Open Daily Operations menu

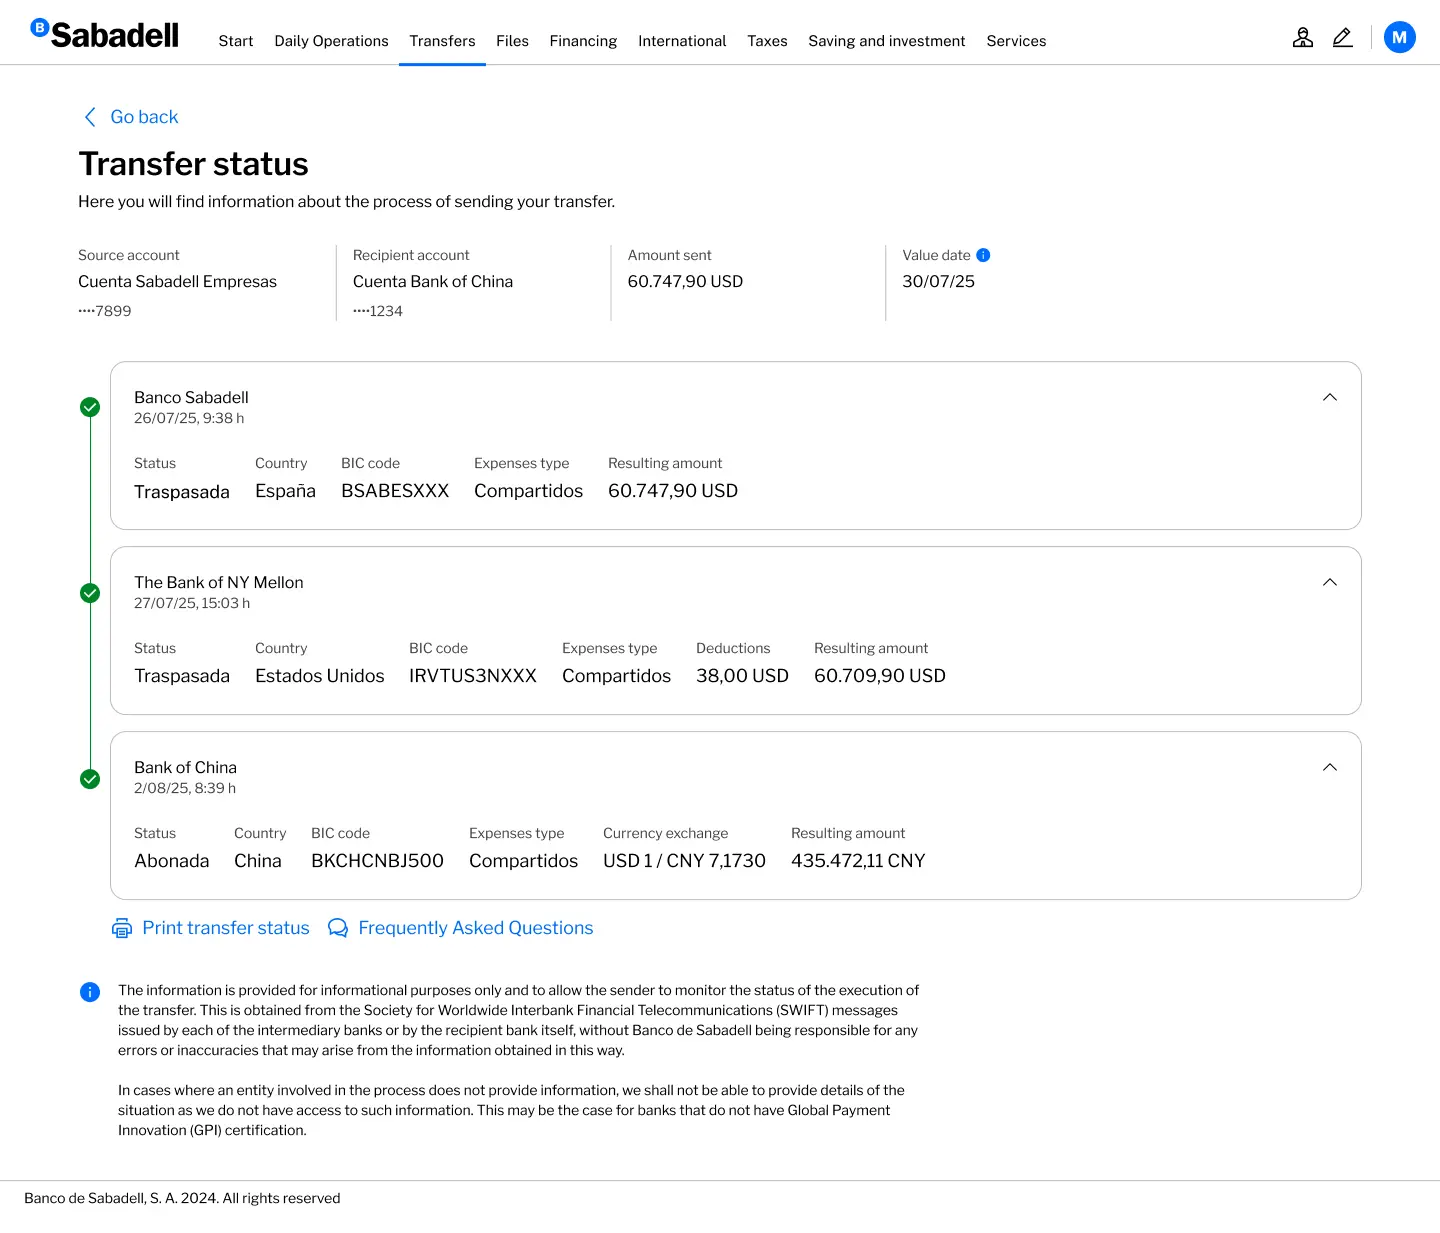coord(331,41)
